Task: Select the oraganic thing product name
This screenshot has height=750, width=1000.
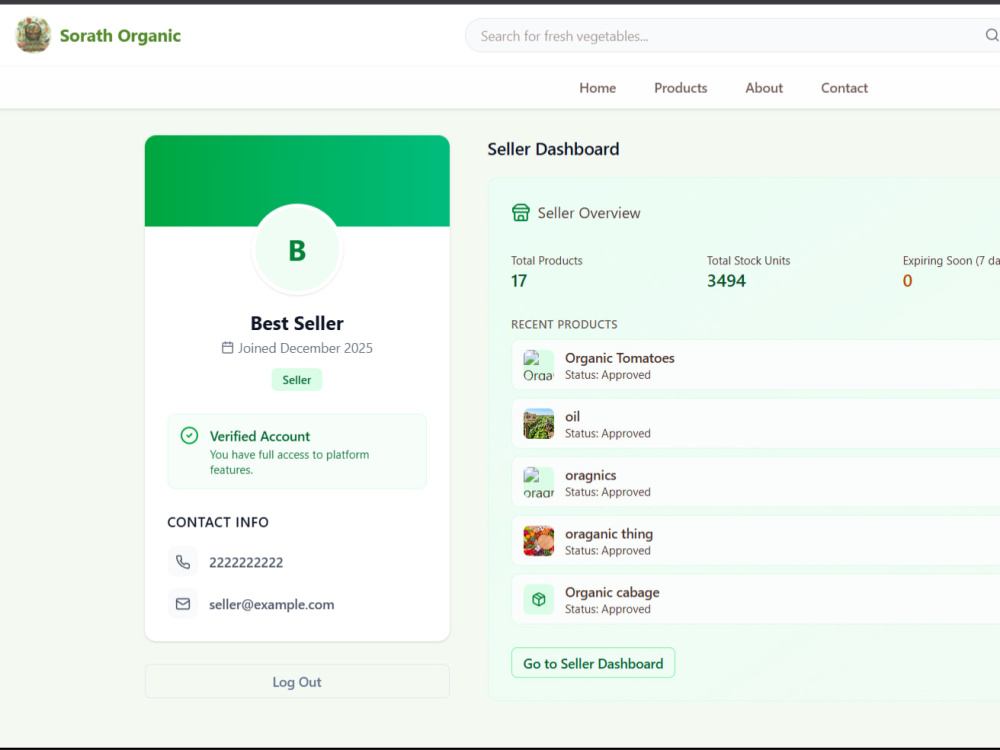Action: 609,534
